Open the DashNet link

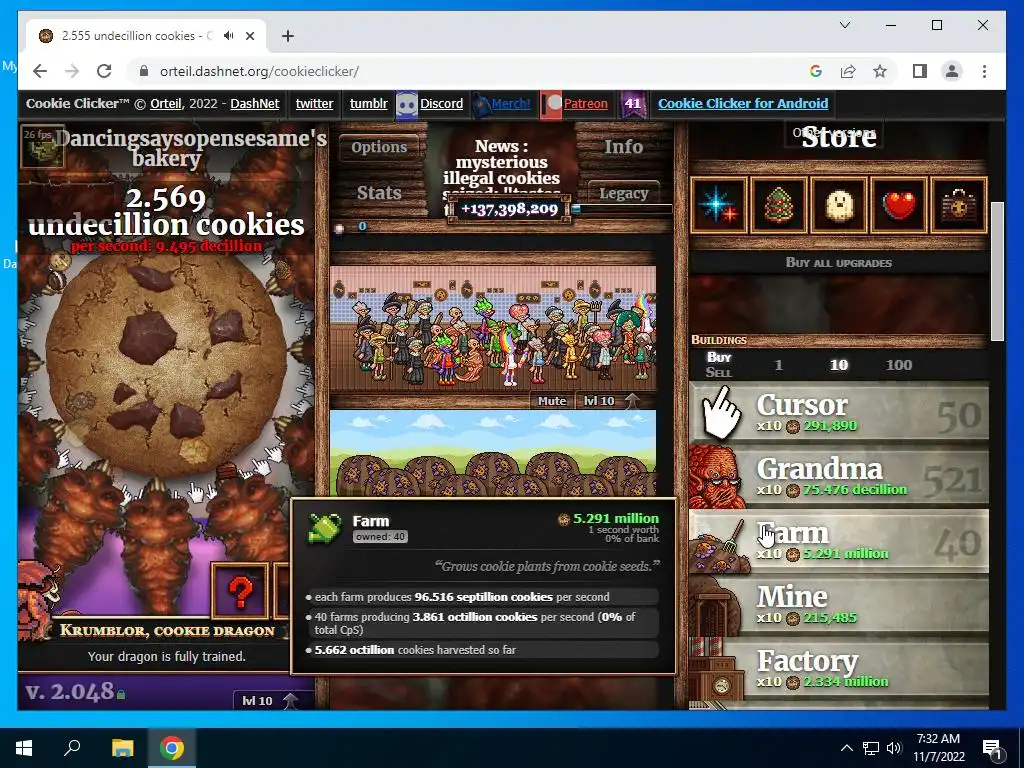(255, 104)
